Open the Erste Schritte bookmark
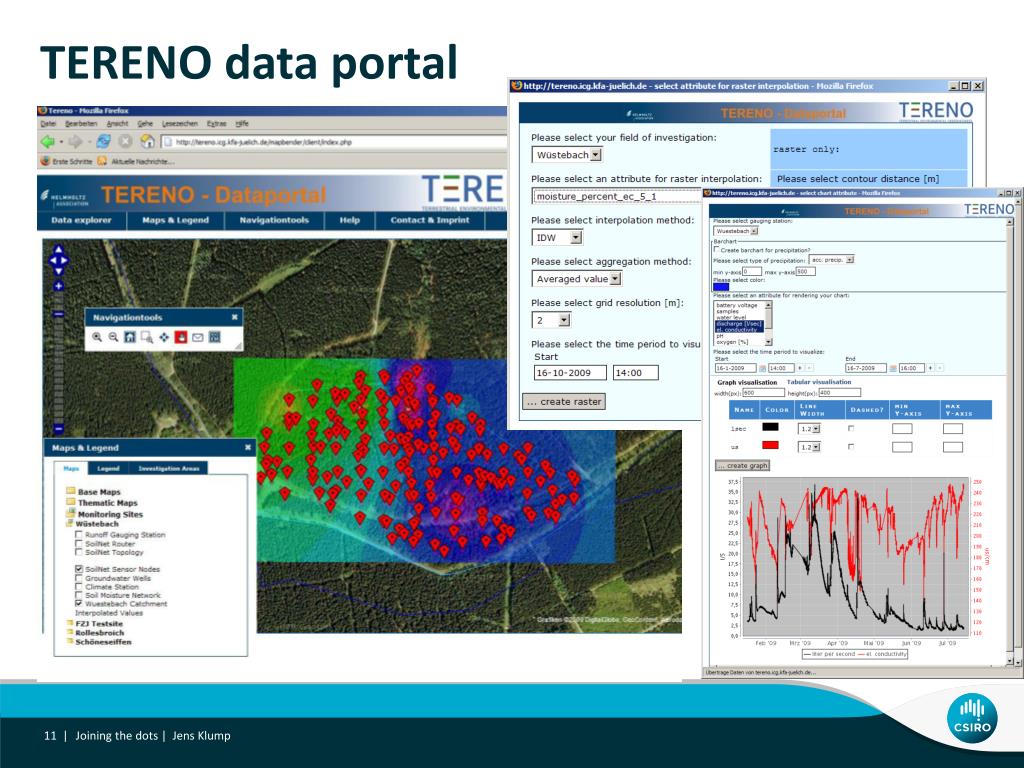Viewport: 1024px width, 768px height. tap(66, 161)
